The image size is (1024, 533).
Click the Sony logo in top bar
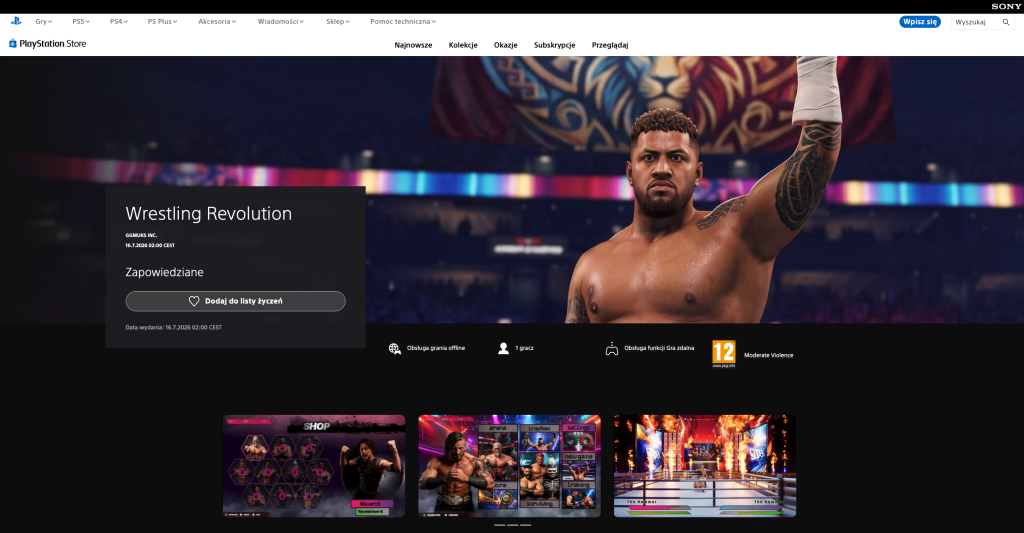pyautogui.click(x=1006, y=7)
